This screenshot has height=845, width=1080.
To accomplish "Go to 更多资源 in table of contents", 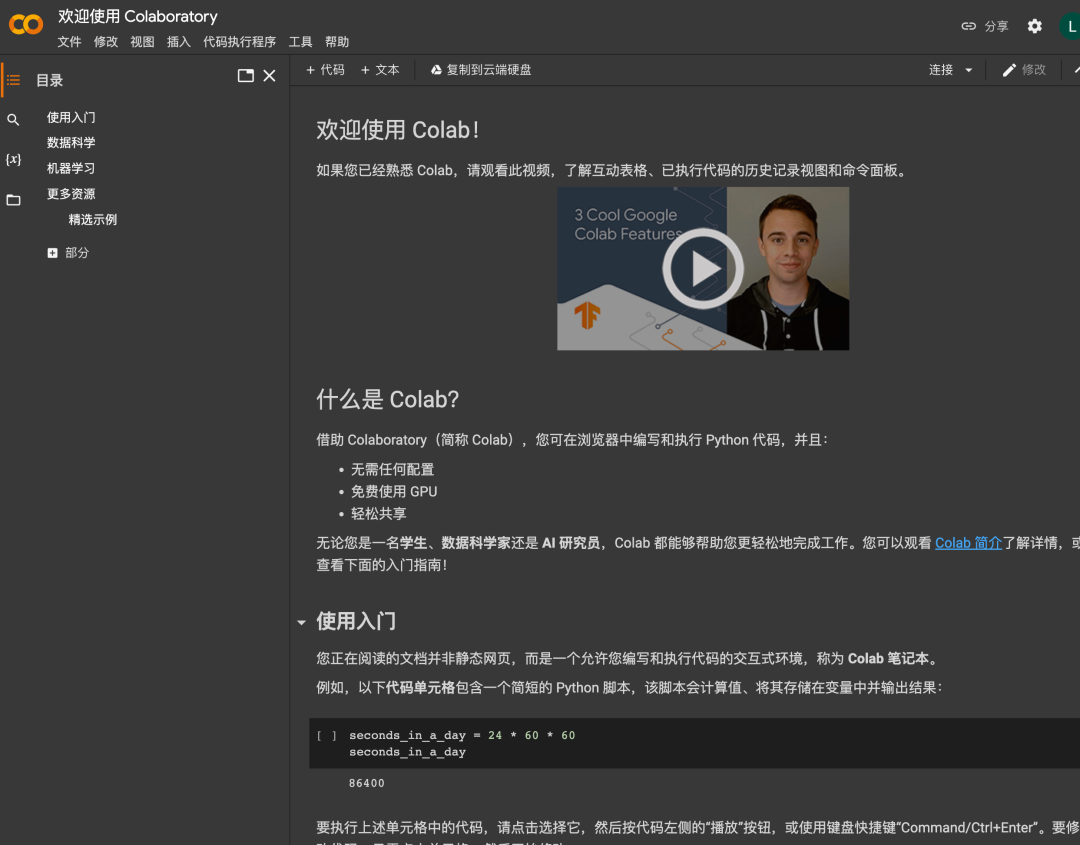I will point(71,194).
